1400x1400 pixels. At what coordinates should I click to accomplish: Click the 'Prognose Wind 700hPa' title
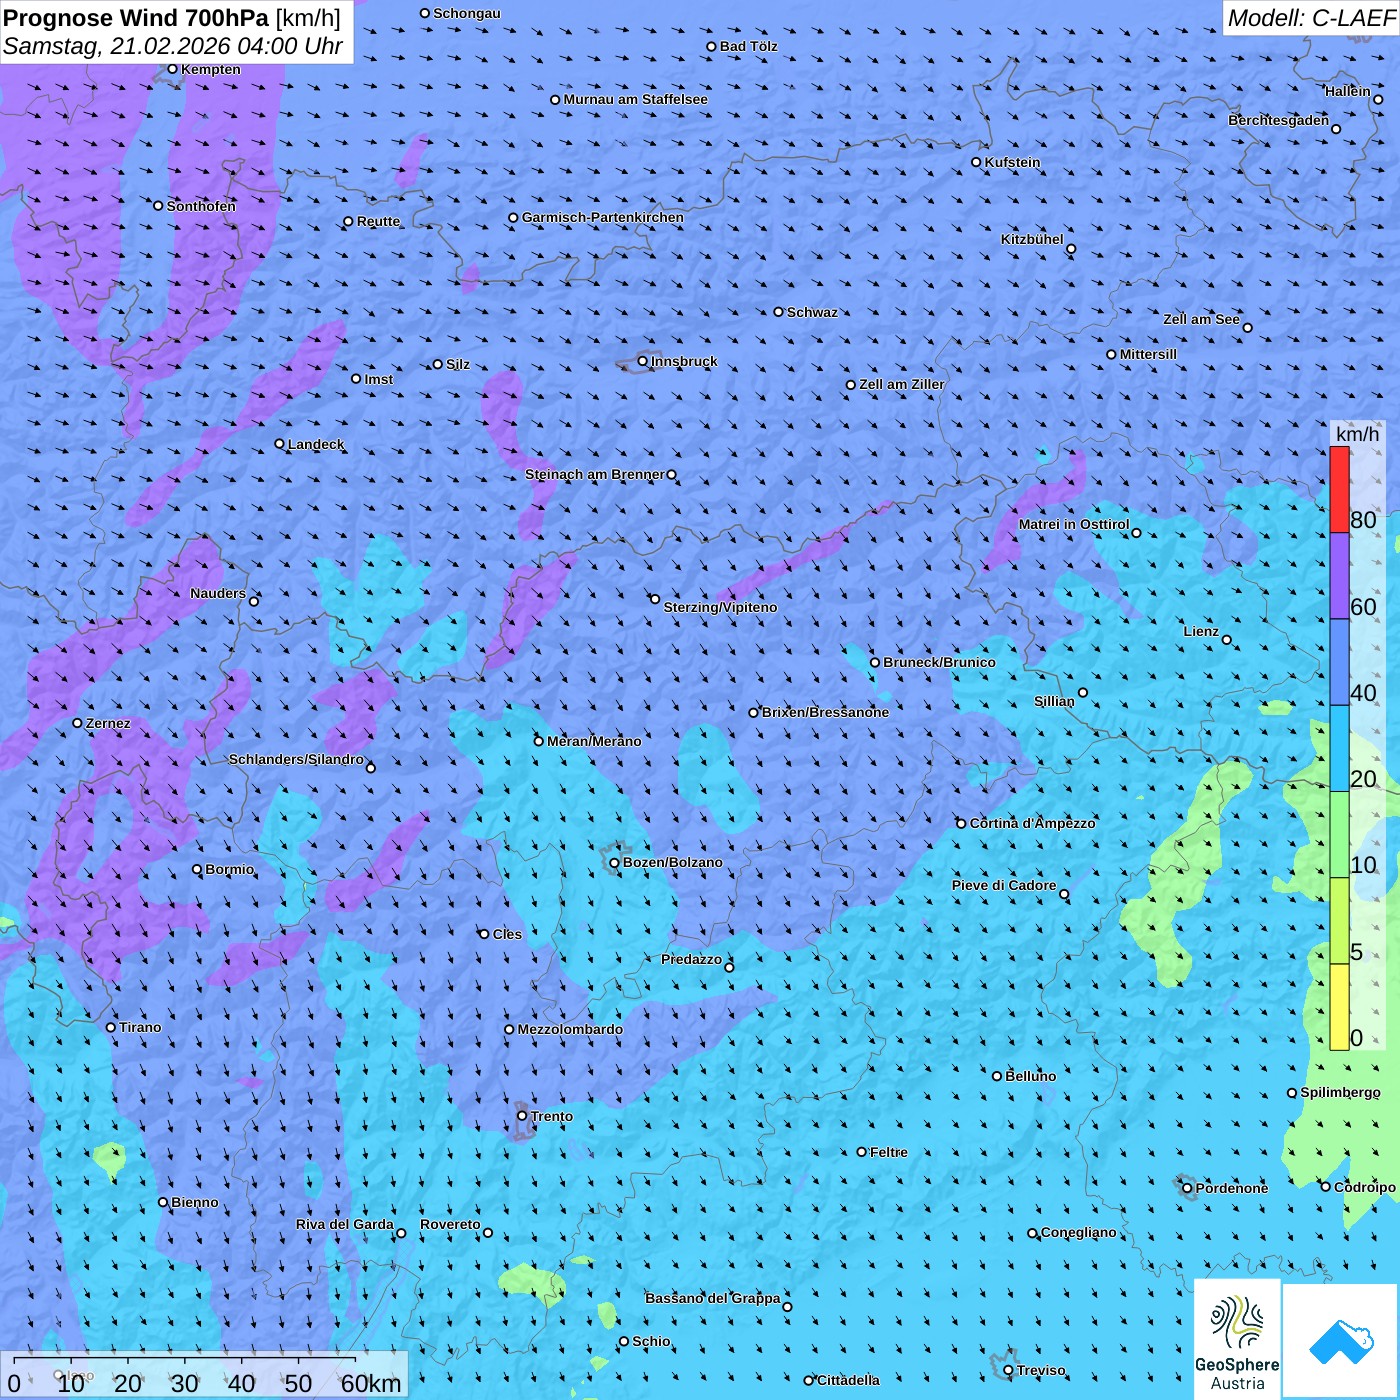pyautogui.click(x=137, y=18)
